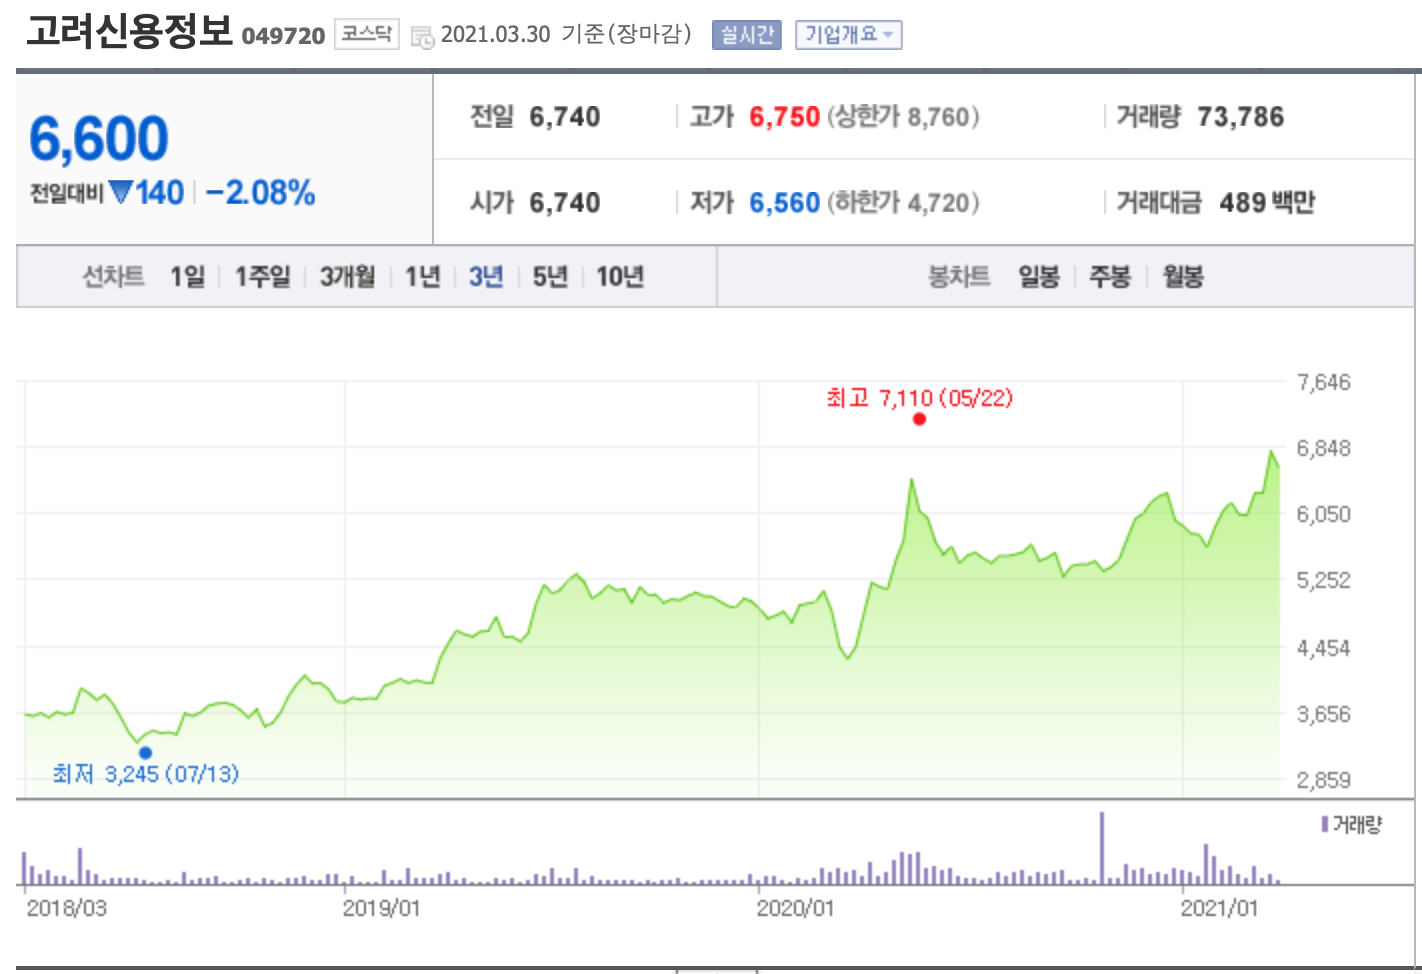
Task: Click the 고가 6,750 value
Action: point(785,117)
